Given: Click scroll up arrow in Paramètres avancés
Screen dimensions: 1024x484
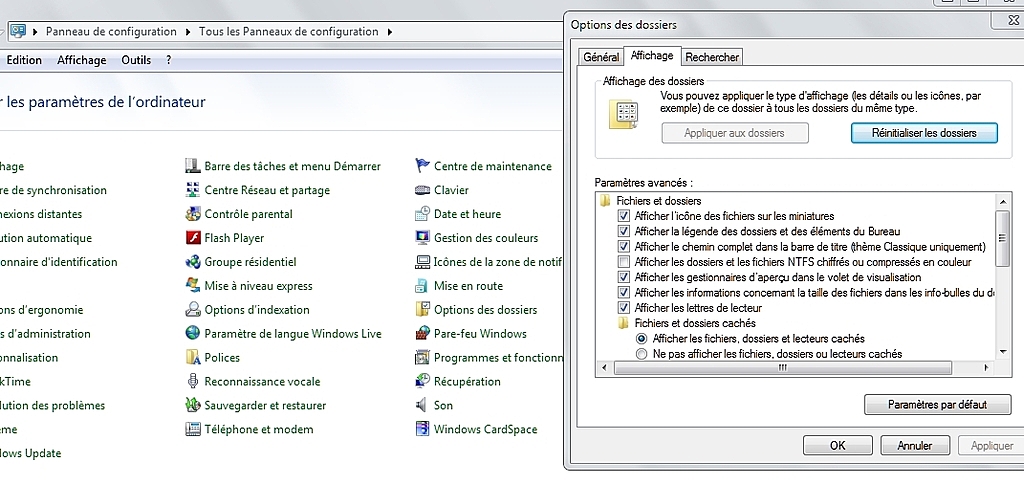Looking at the screenshot, I should click(x=1003, y=200).
